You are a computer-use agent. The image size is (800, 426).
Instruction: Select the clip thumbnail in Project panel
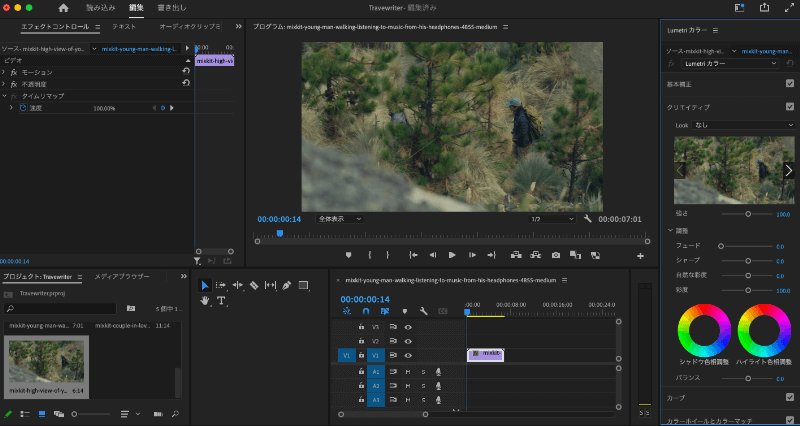pos(47,362)
